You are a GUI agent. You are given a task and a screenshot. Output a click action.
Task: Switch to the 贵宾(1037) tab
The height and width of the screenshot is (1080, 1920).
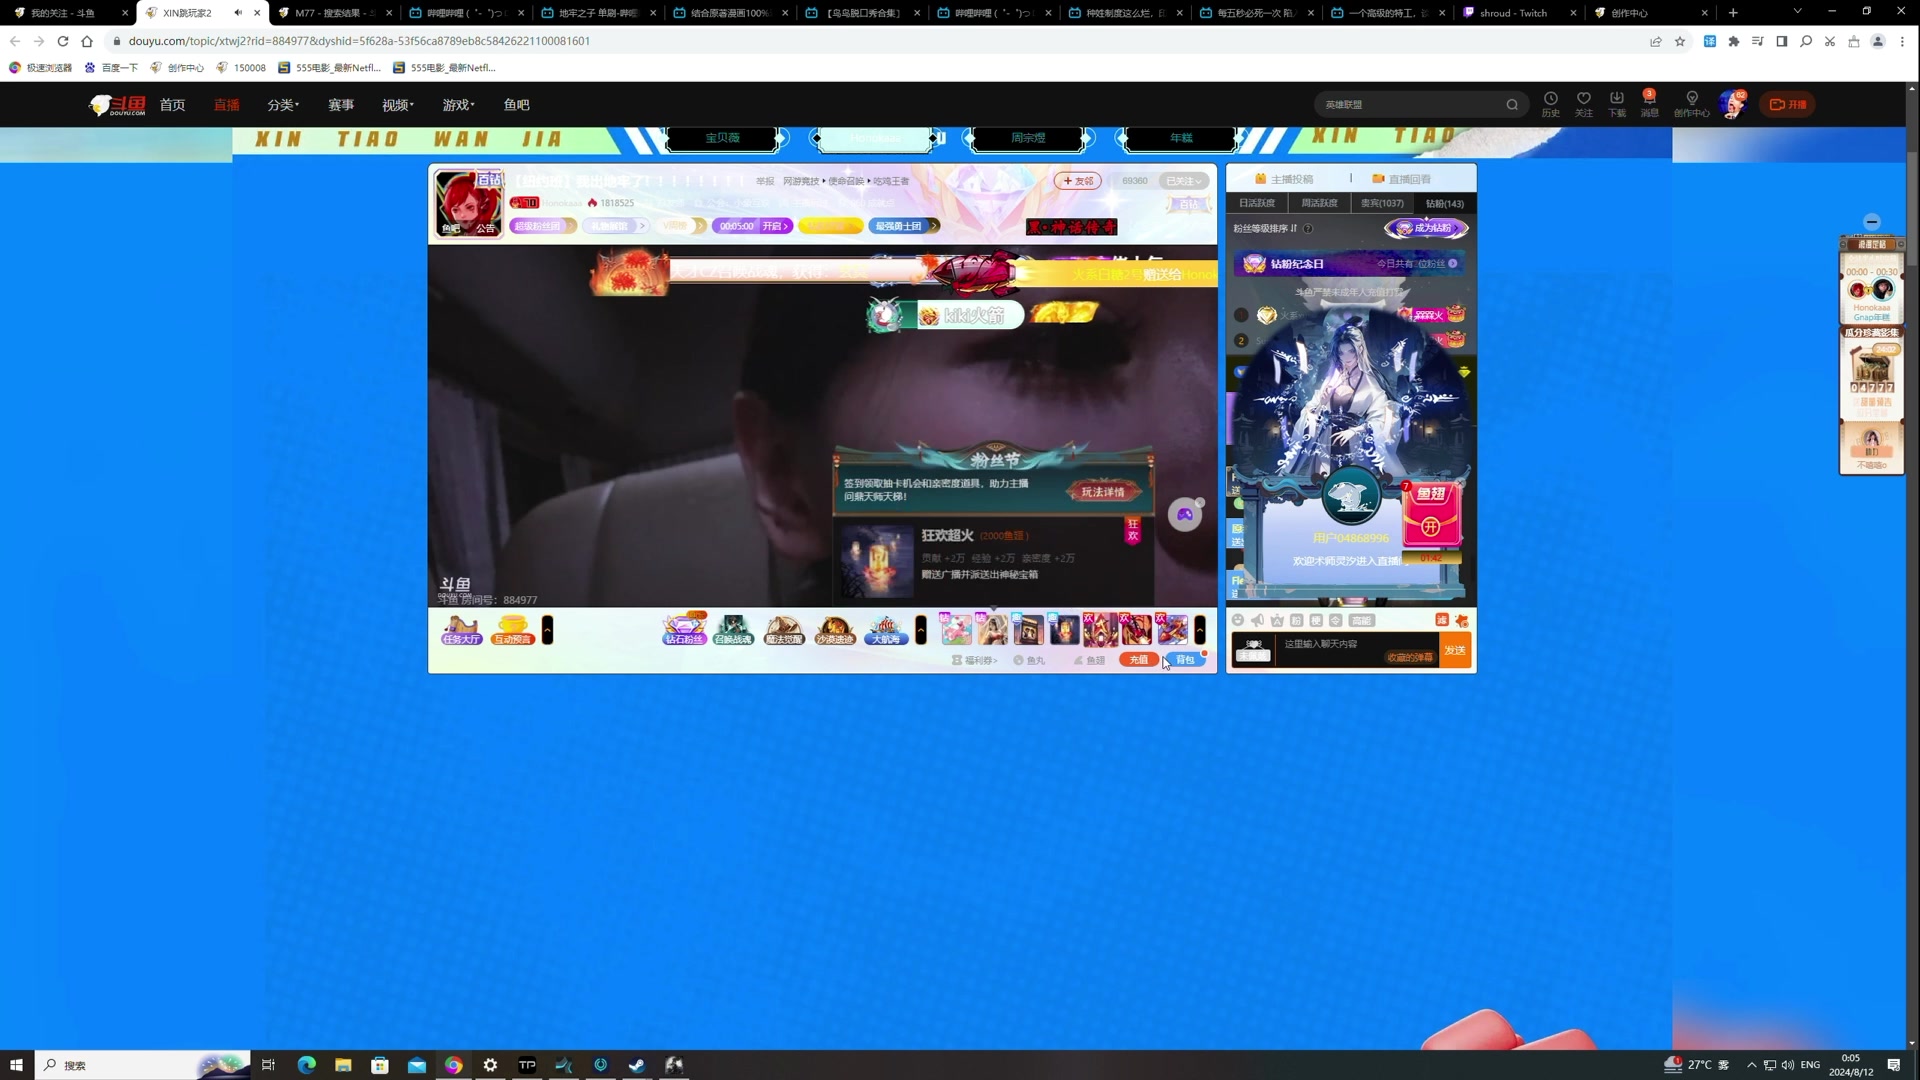tap(1381, 203)
